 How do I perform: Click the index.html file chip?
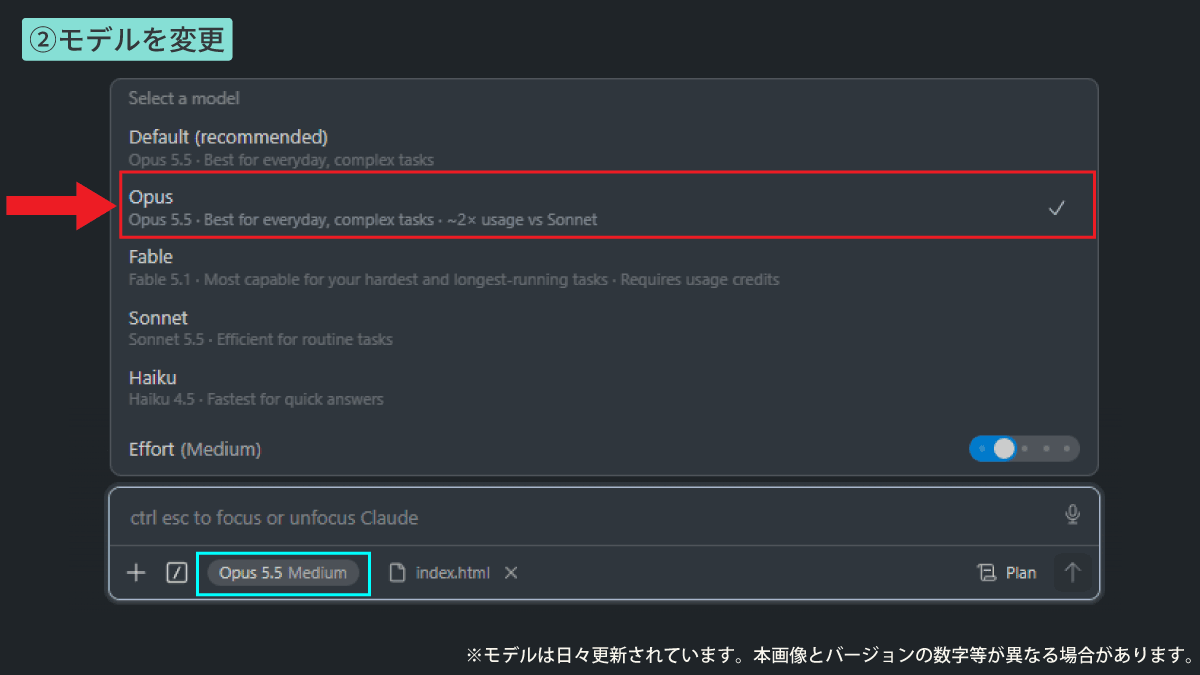coord(440,573)
